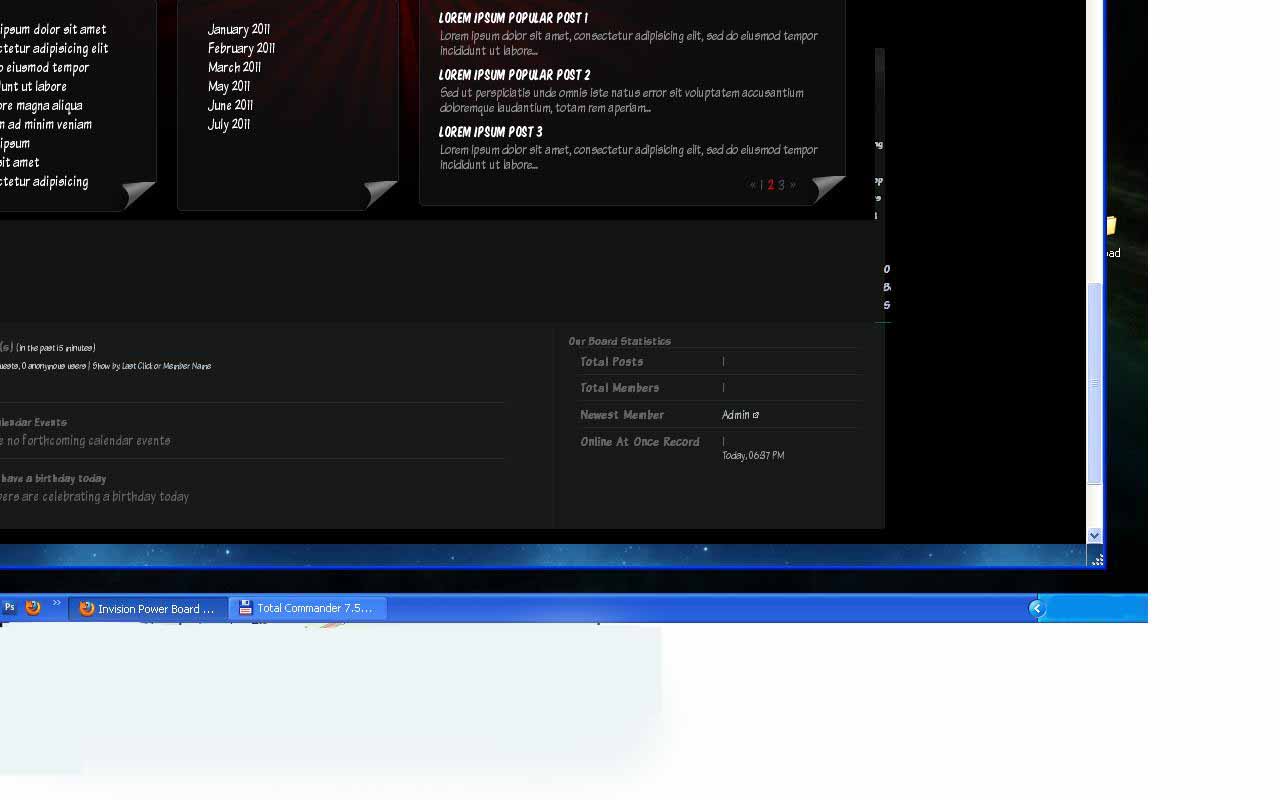Go to page 1 of popular posts
The image size is (1280, 800).
pyautogui.click(x=761, y=185)
